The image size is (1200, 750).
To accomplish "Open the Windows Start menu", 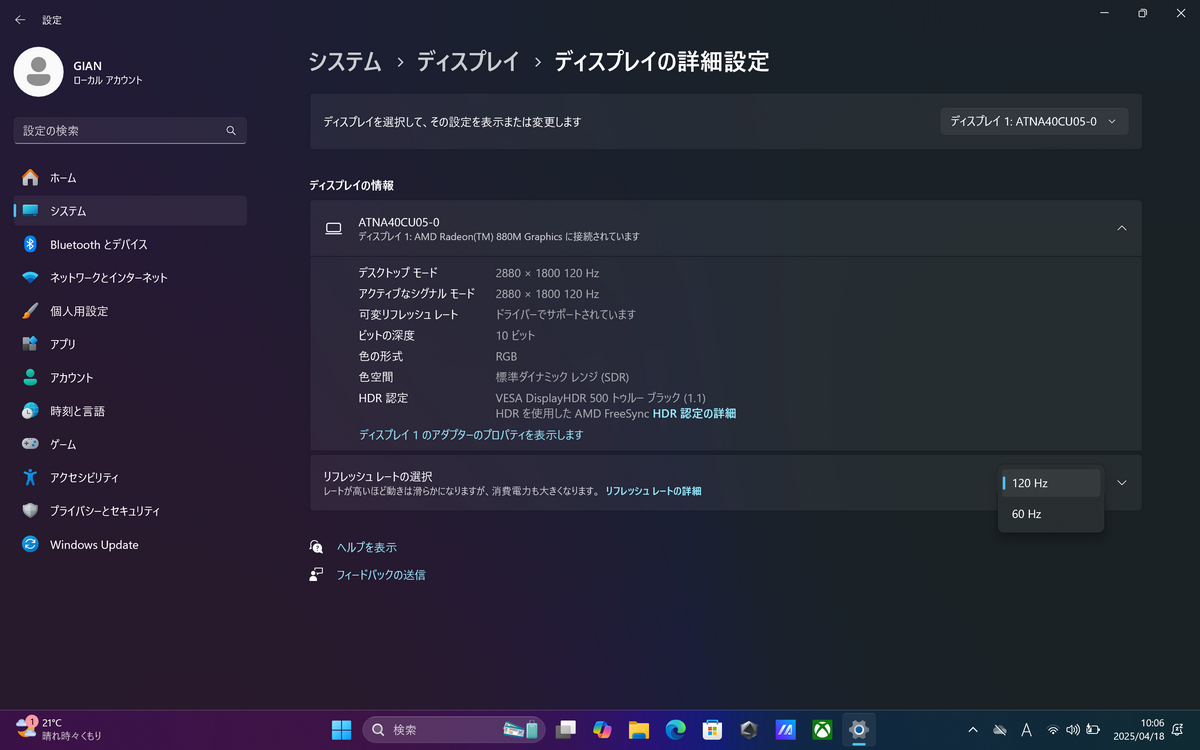I will click(x=341, y=730).
